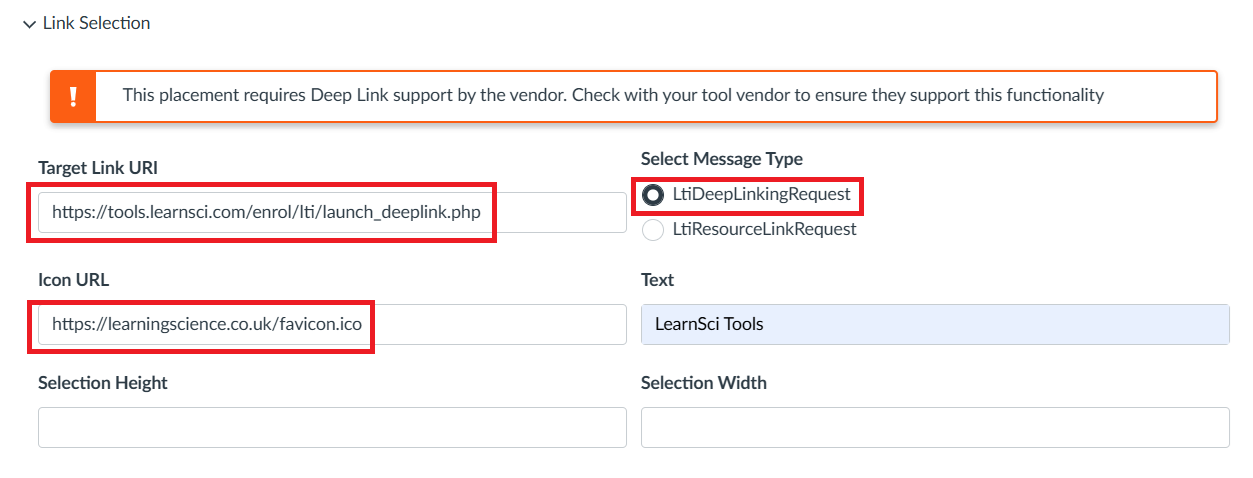Screen dimensions: 1253x478
Task: Click the LtiResourceLinkRequest option label text
Action: [x=764, y=230]
